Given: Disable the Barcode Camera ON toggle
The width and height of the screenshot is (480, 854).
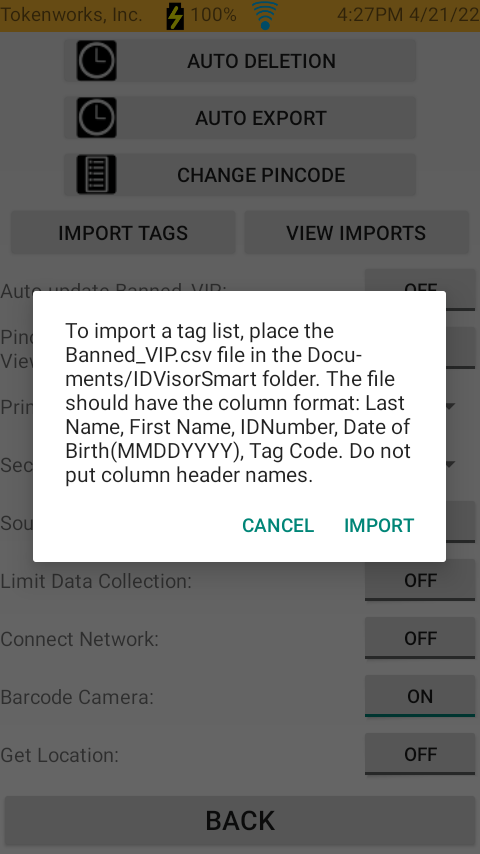Looking at the screenshot, I should pyautogui.click(x=420, y=696).
